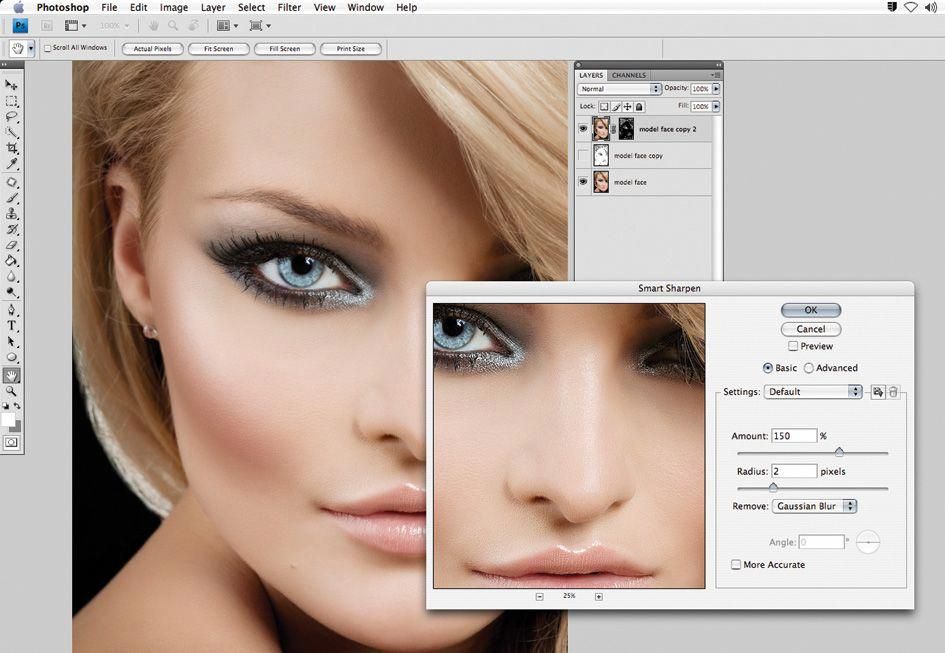The width and height of the screenshot is (945, 653).
Task: Pick the Eyedropper tool
Action: coord(12,163)
